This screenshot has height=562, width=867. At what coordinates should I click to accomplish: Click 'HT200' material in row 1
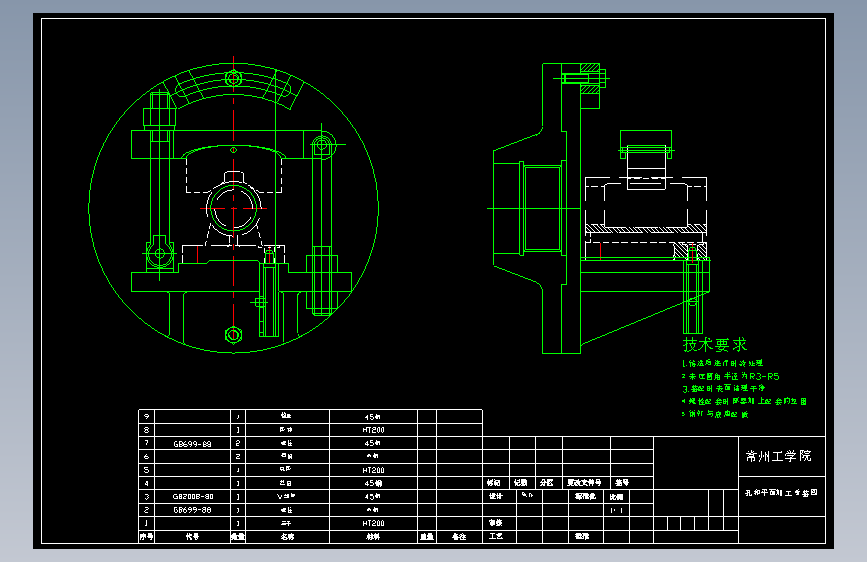[x=373, y=523]
